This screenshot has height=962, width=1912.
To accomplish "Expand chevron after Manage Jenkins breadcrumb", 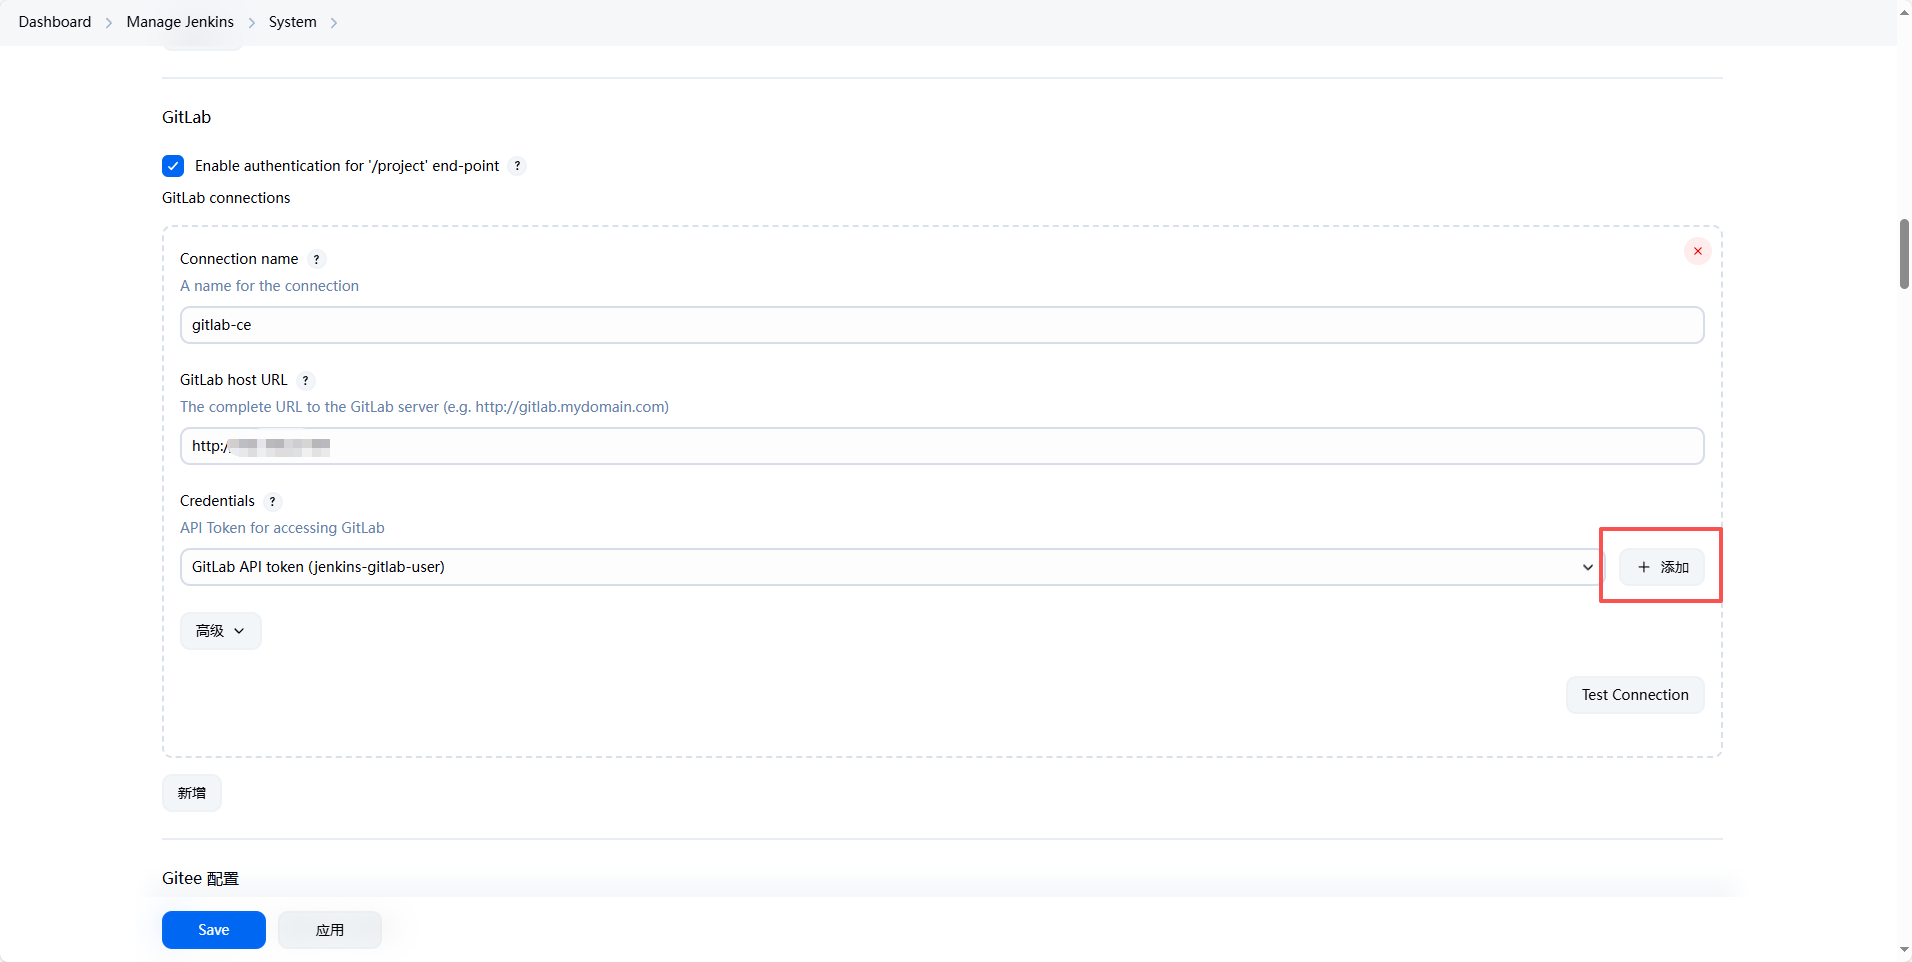I will coord(252,23).
